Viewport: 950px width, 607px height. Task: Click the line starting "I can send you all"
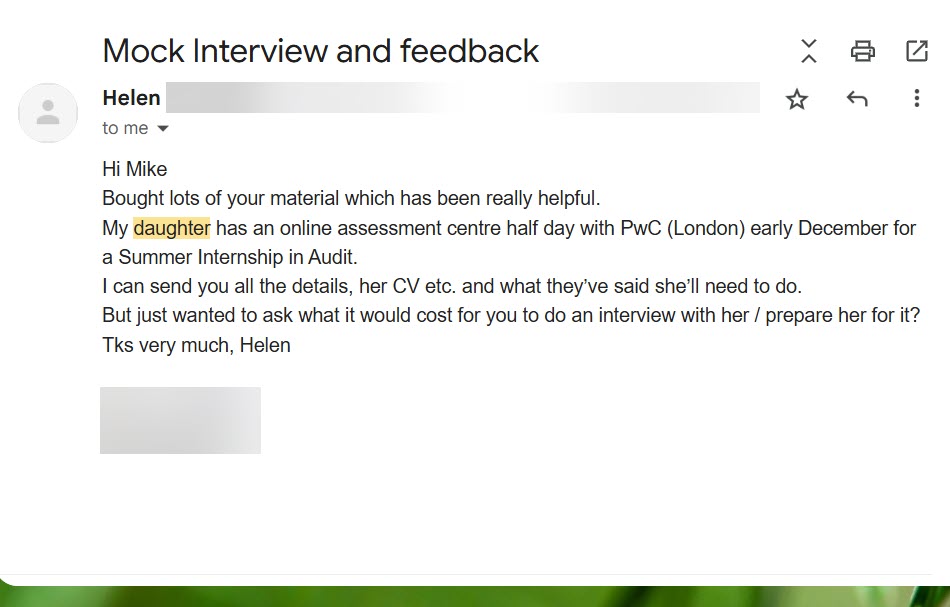click(x=450, y=286)
